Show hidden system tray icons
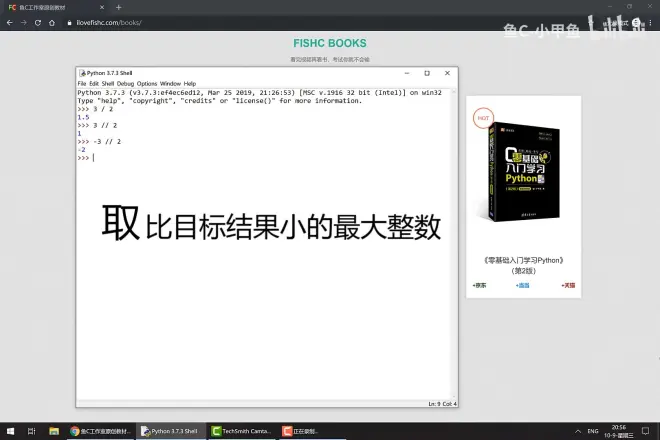 (580, 431)
